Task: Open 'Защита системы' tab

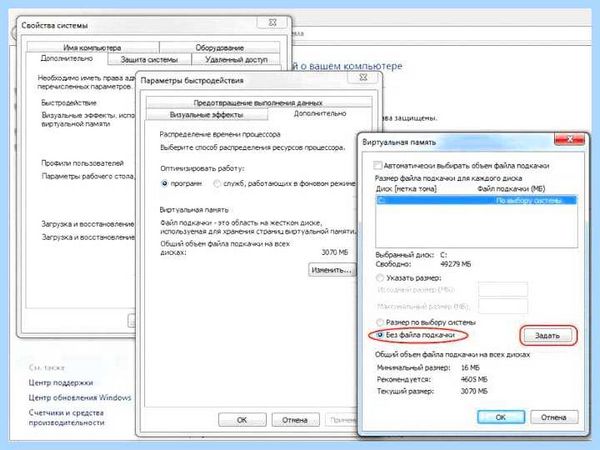Action: (149, 59)
